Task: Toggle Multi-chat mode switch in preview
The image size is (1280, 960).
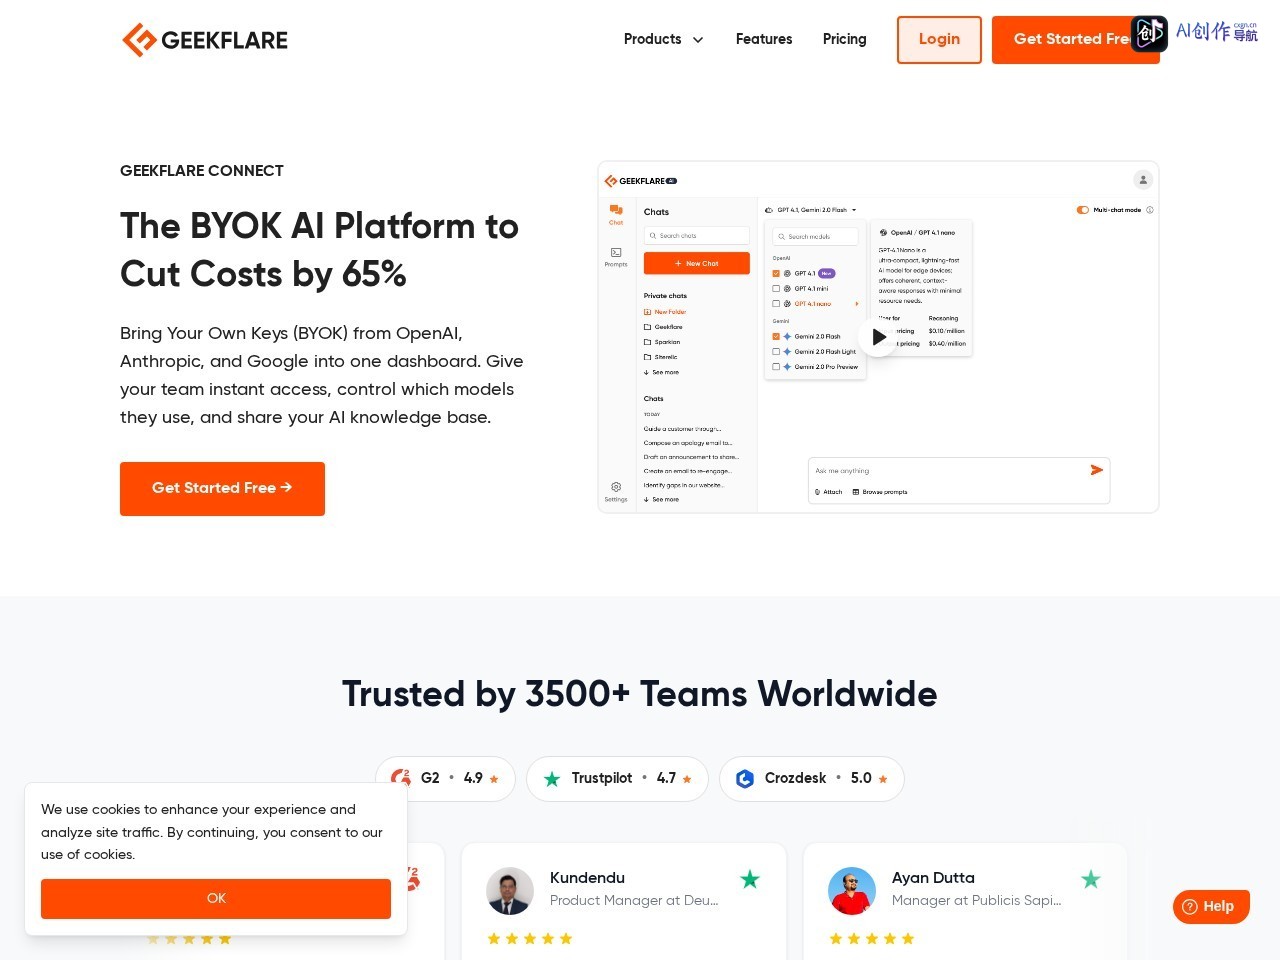Action: click(x=1082, y=210)
